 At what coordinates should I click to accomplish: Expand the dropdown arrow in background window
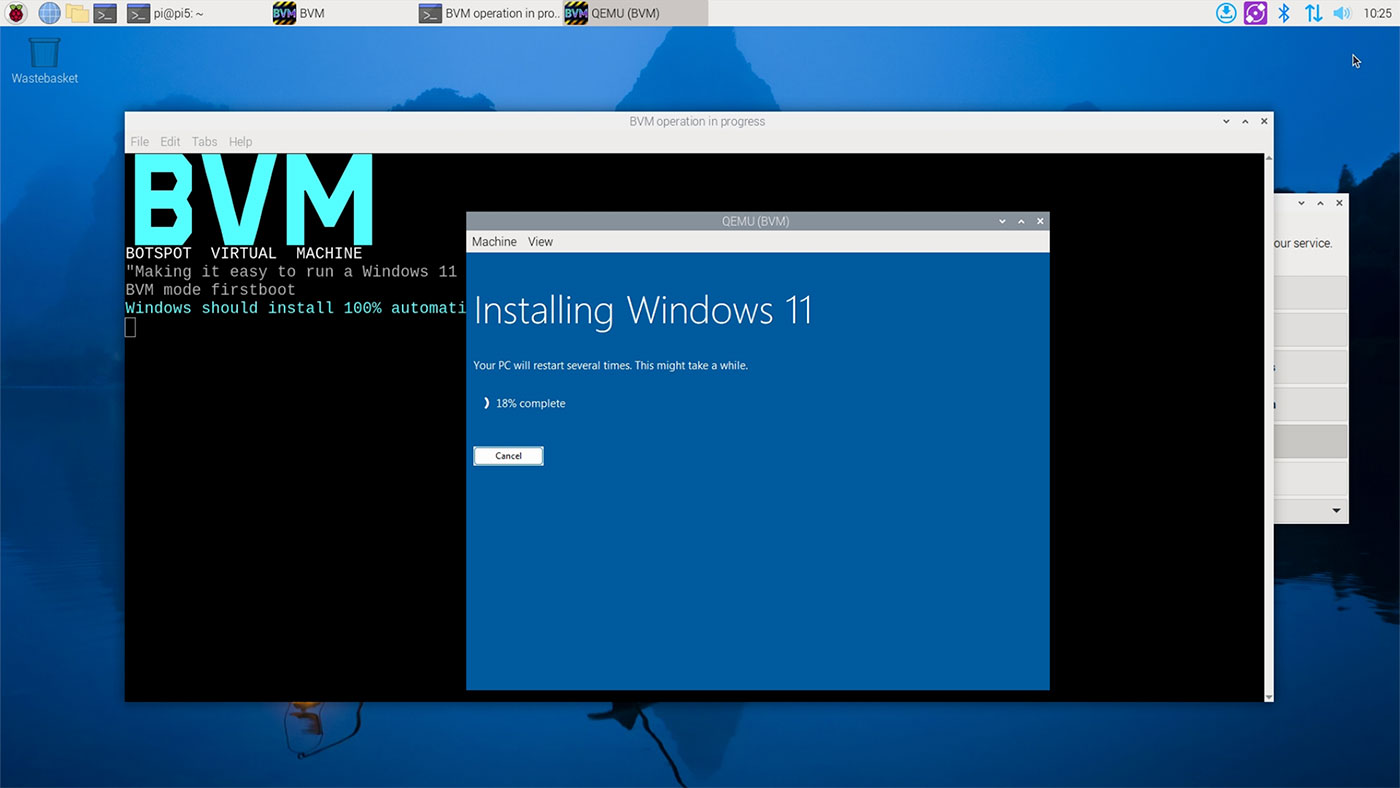1337,511
